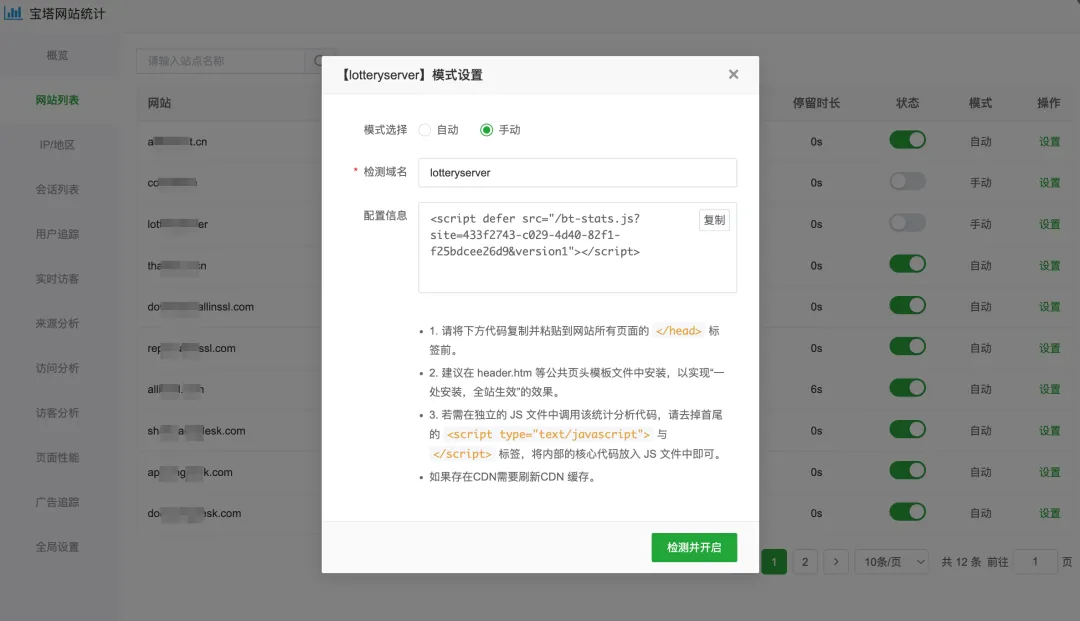
Task: Open the 会话列表 sidebar menu
Action: [57, 189]
